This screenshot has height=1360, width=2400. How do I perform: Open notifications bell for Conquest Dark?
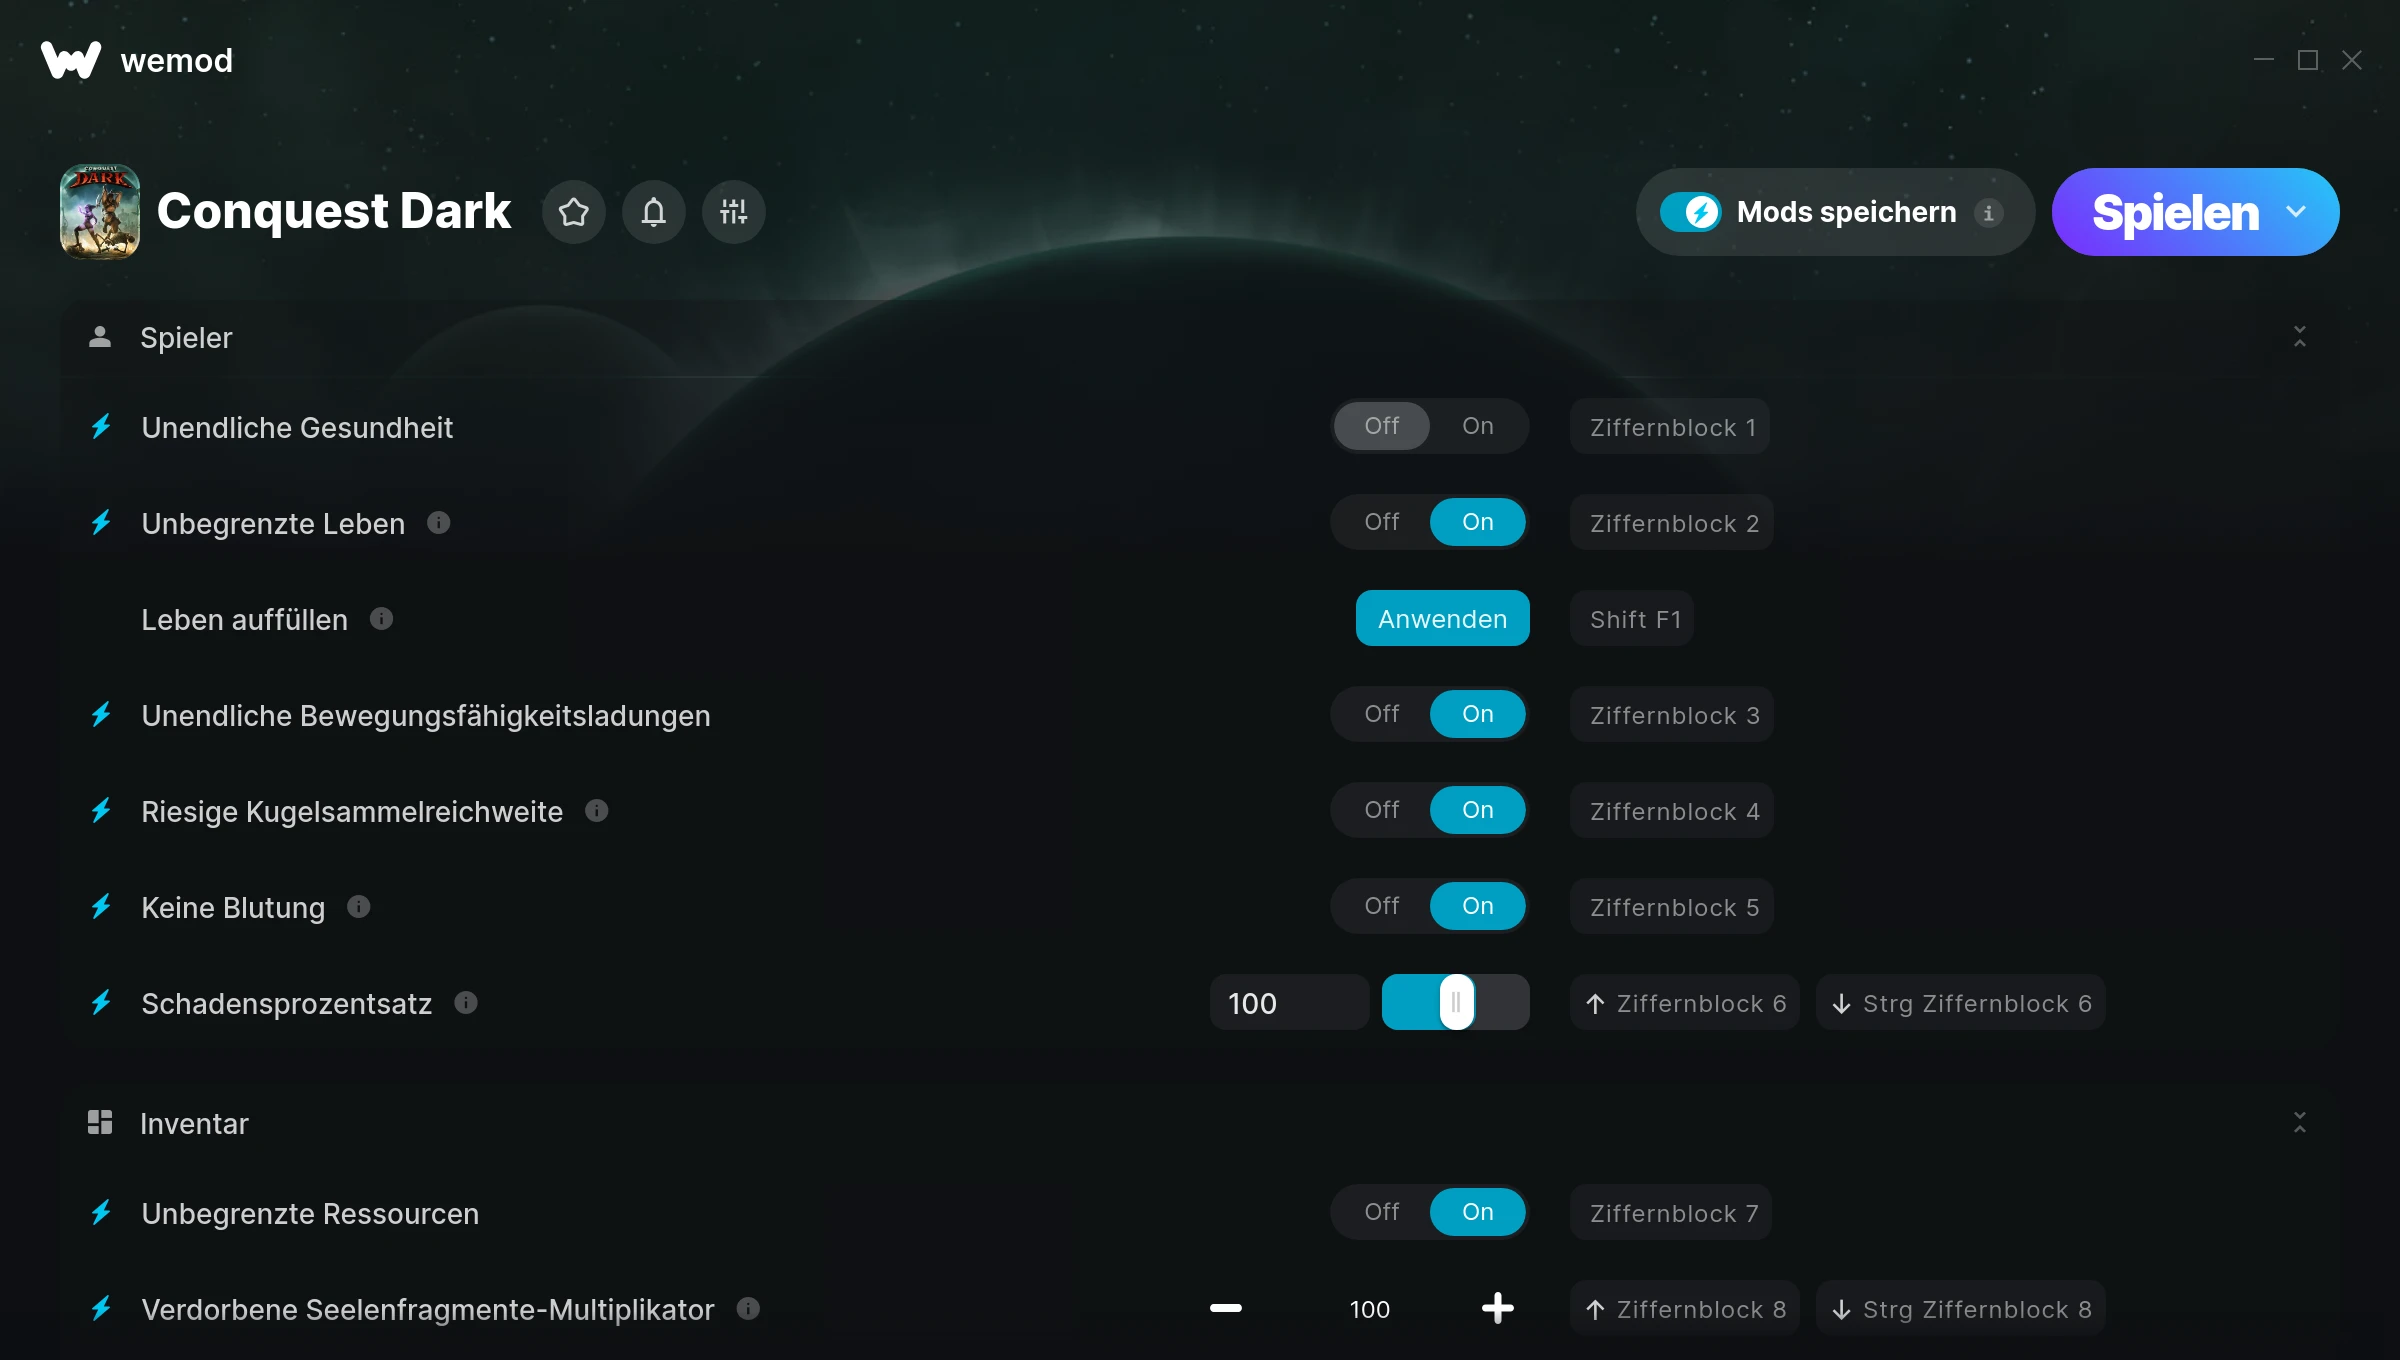point(654,212)
